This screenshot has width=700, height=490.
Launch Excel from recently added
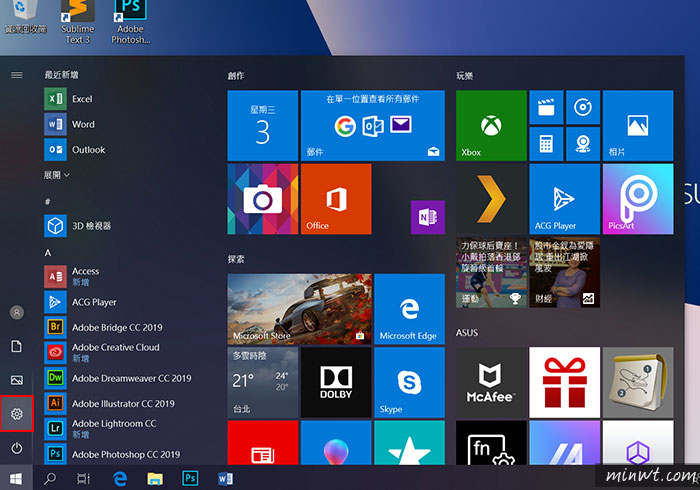[69, 99]
